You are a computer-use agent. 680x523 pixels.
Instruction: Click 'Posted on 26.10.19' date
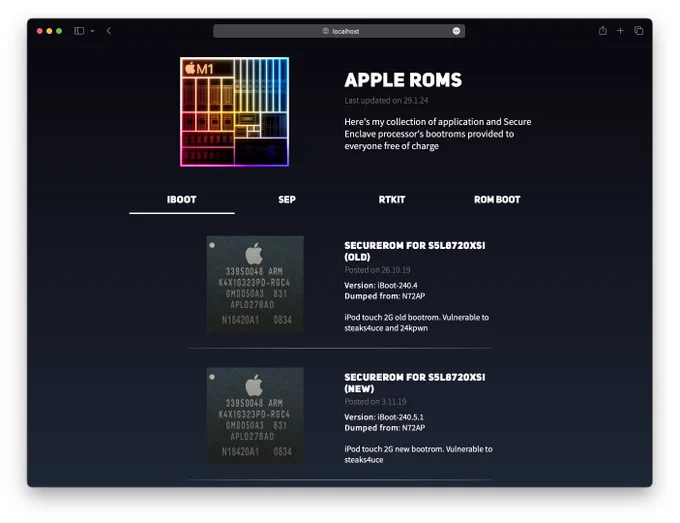[377, 270]
